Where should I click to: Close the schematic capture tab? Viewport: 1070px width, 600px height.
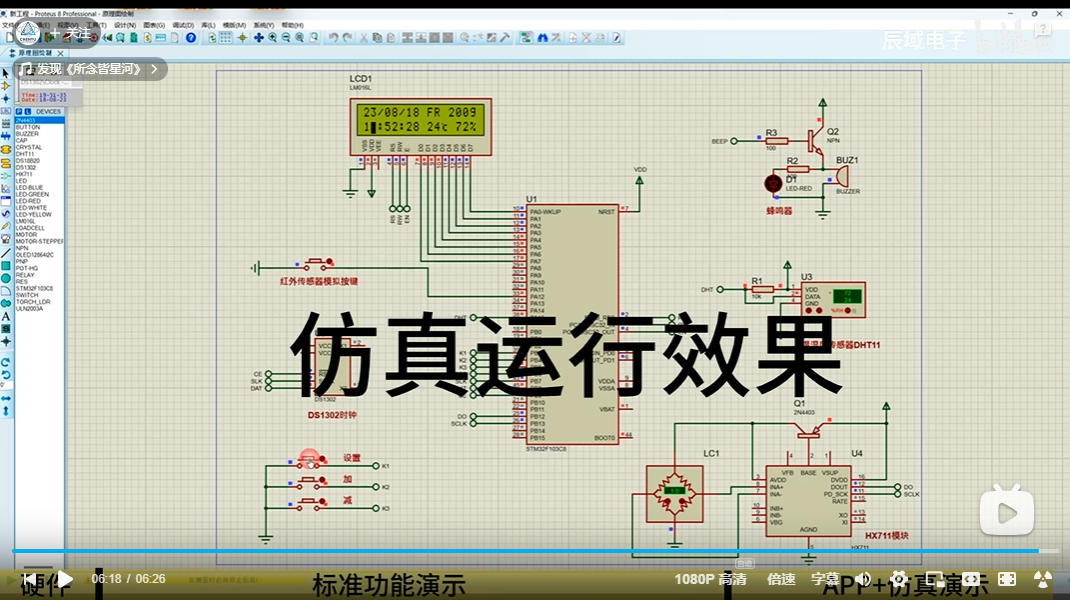point(60,53)
